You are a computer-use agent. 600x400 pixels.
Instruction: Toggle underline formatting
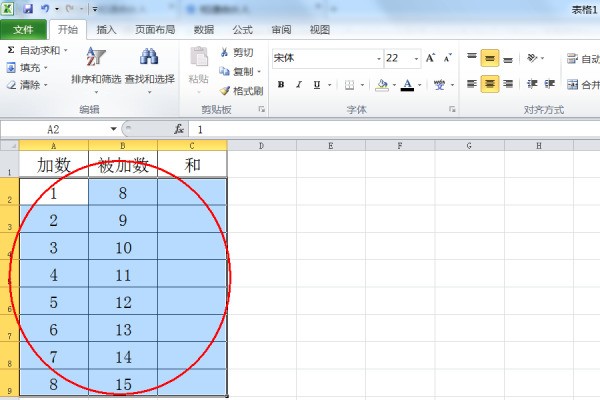(316, 85)
